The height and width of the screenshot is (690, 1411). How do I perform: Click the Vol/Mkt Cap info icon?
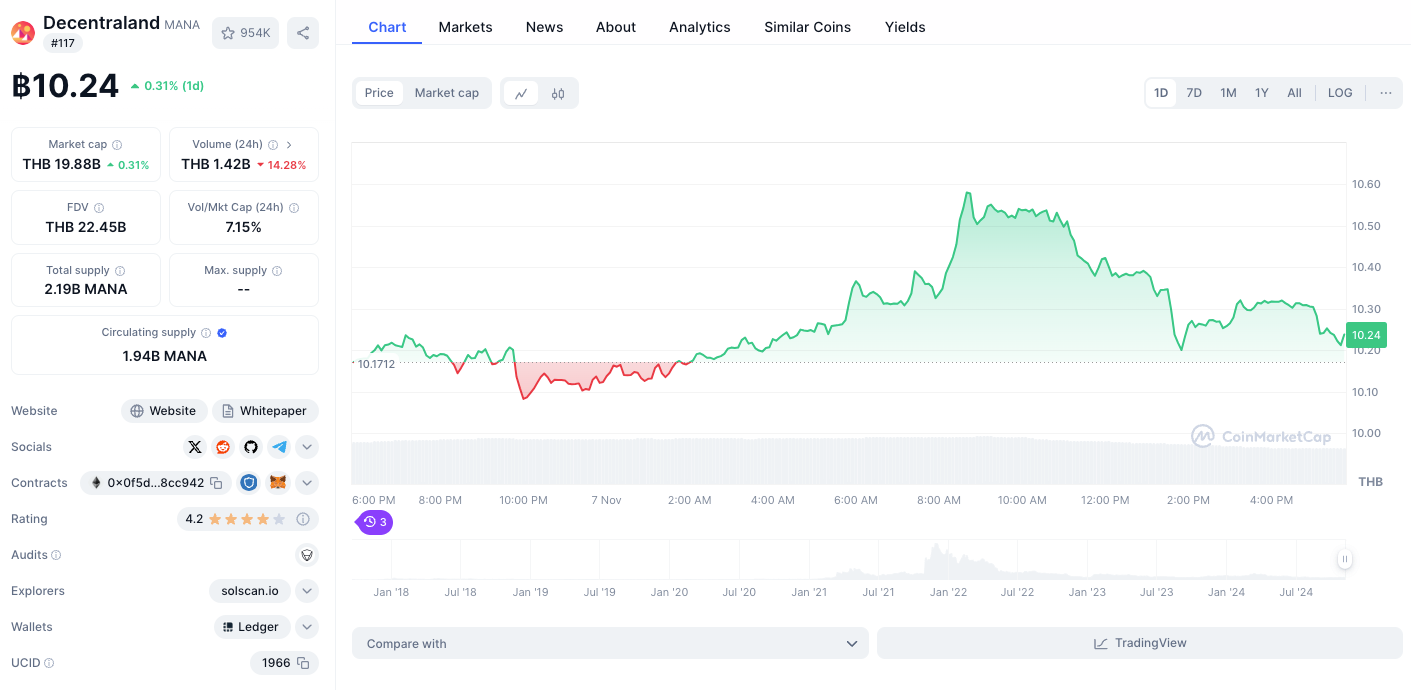(294, 208)
